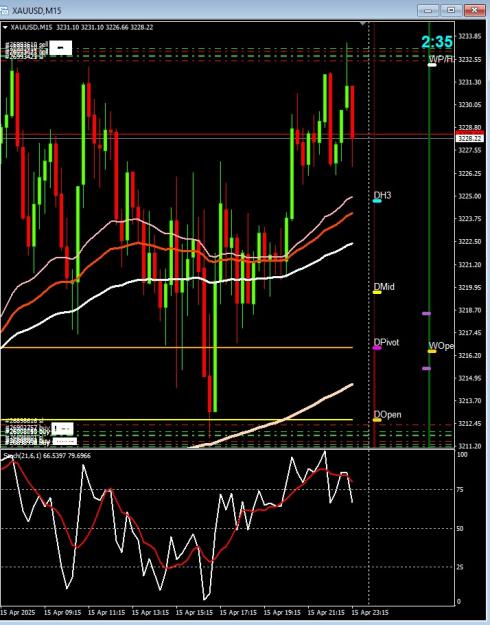The image size is (490, 625).
Task: Select the top sell order ticket label
Action: click(27, 44)
